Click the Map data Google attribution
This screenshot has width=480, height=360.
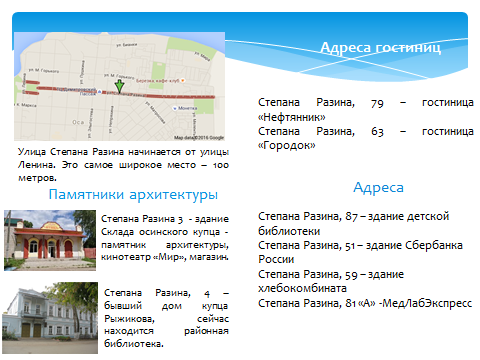coord(199,138)
